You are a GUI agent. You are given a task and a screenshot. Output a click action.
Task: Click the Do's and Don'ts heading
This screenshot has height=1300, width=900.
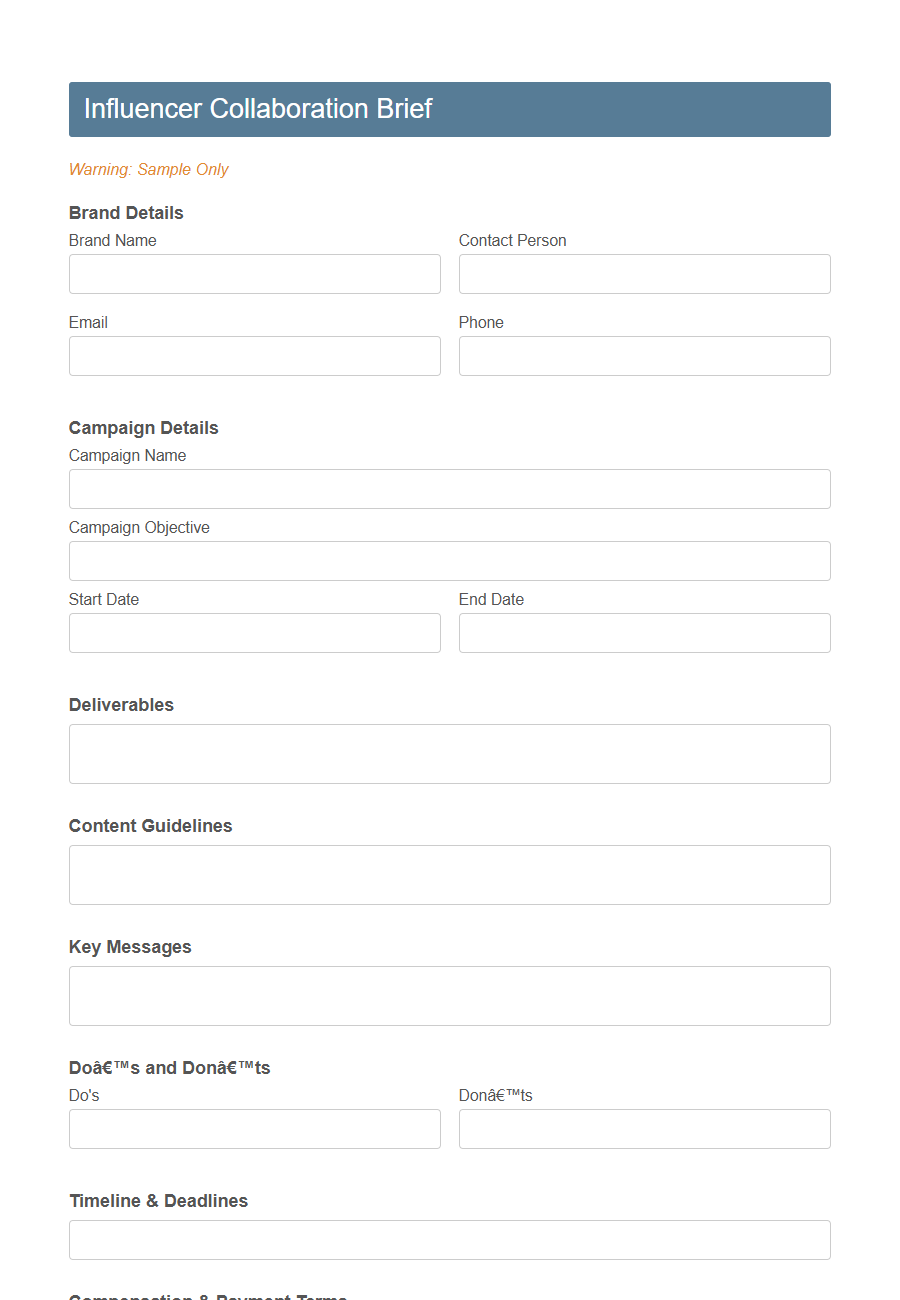click(168, 1067)
